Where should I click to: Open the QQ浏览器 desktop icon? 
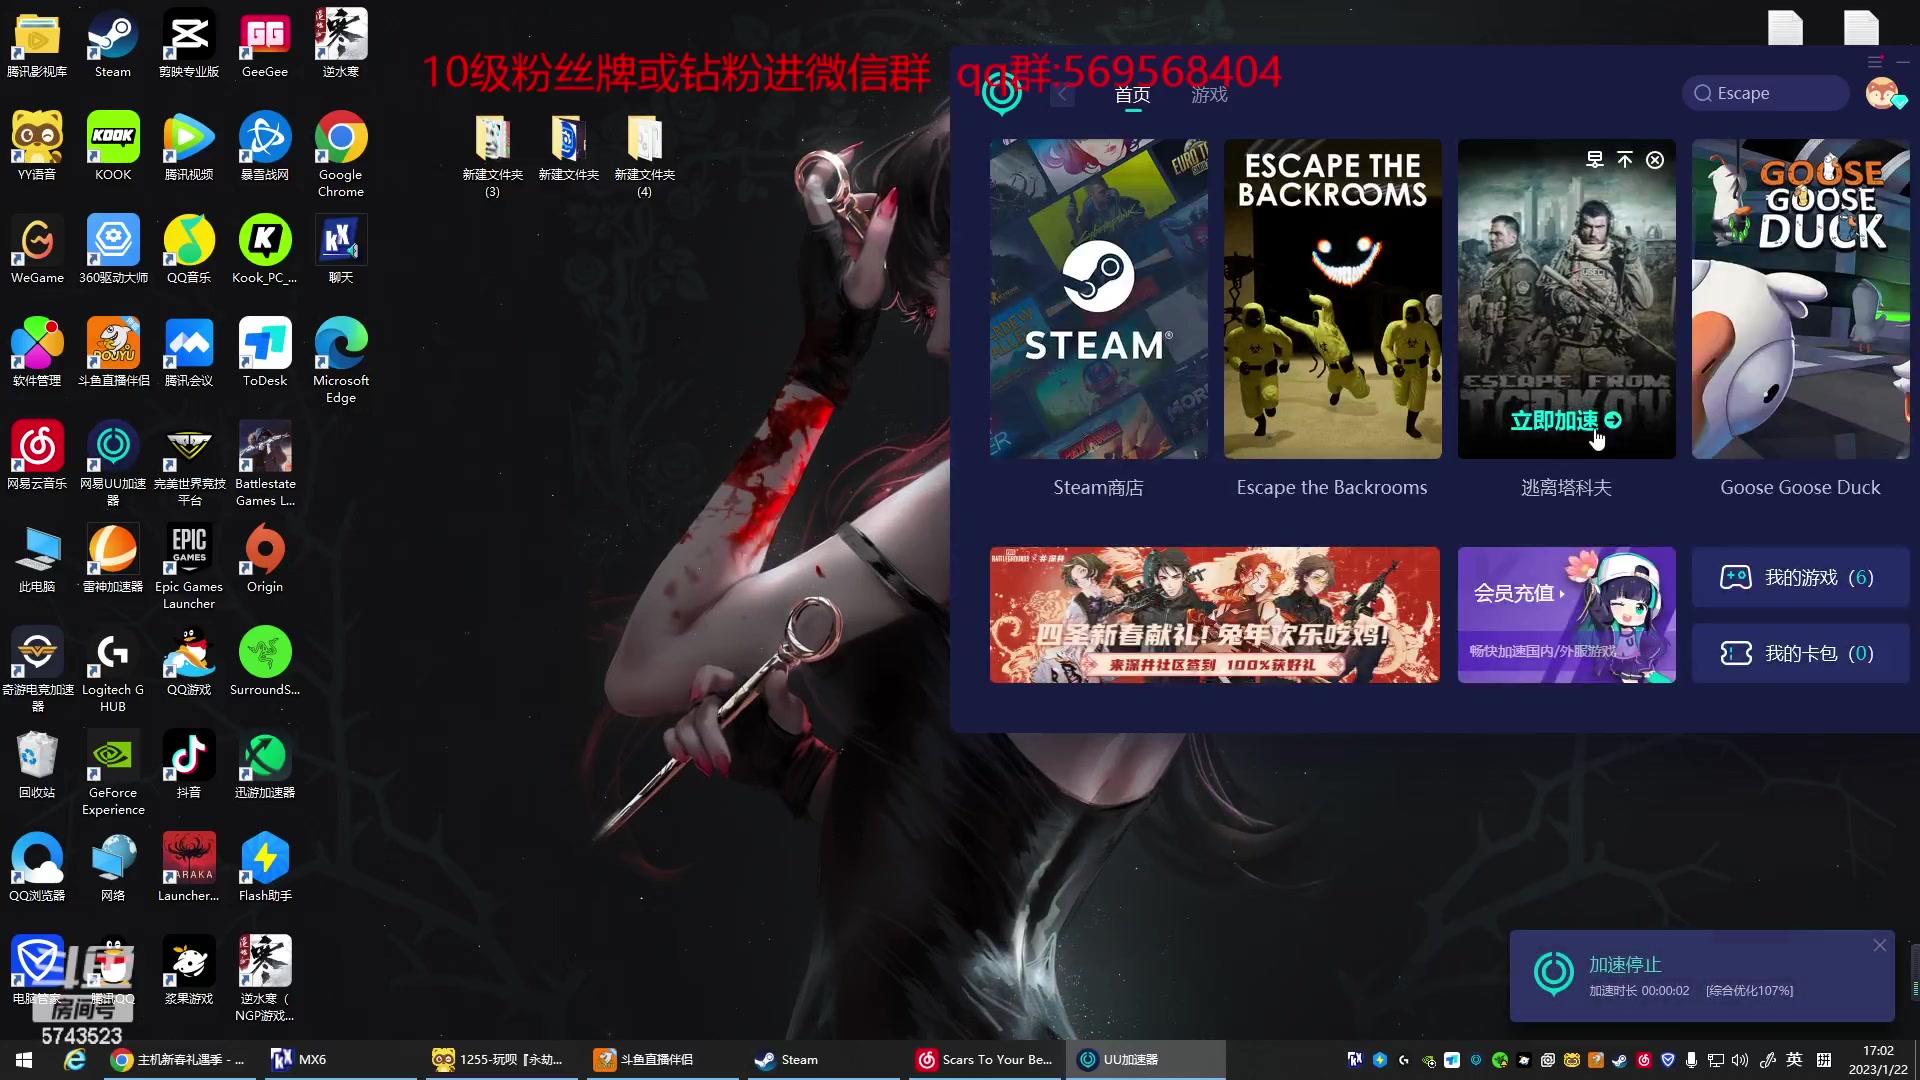[37, 867]
